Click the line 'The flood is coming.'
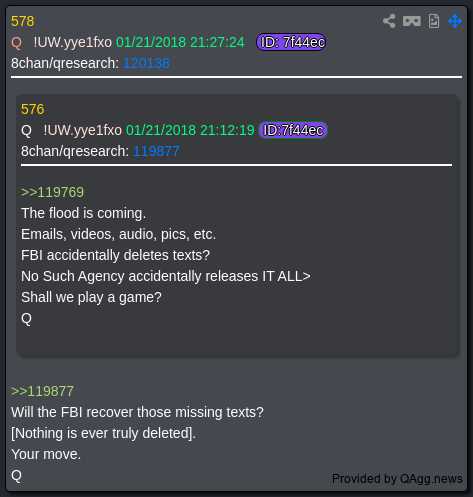Viewport: 473px width, 497px height. point(83,213)
